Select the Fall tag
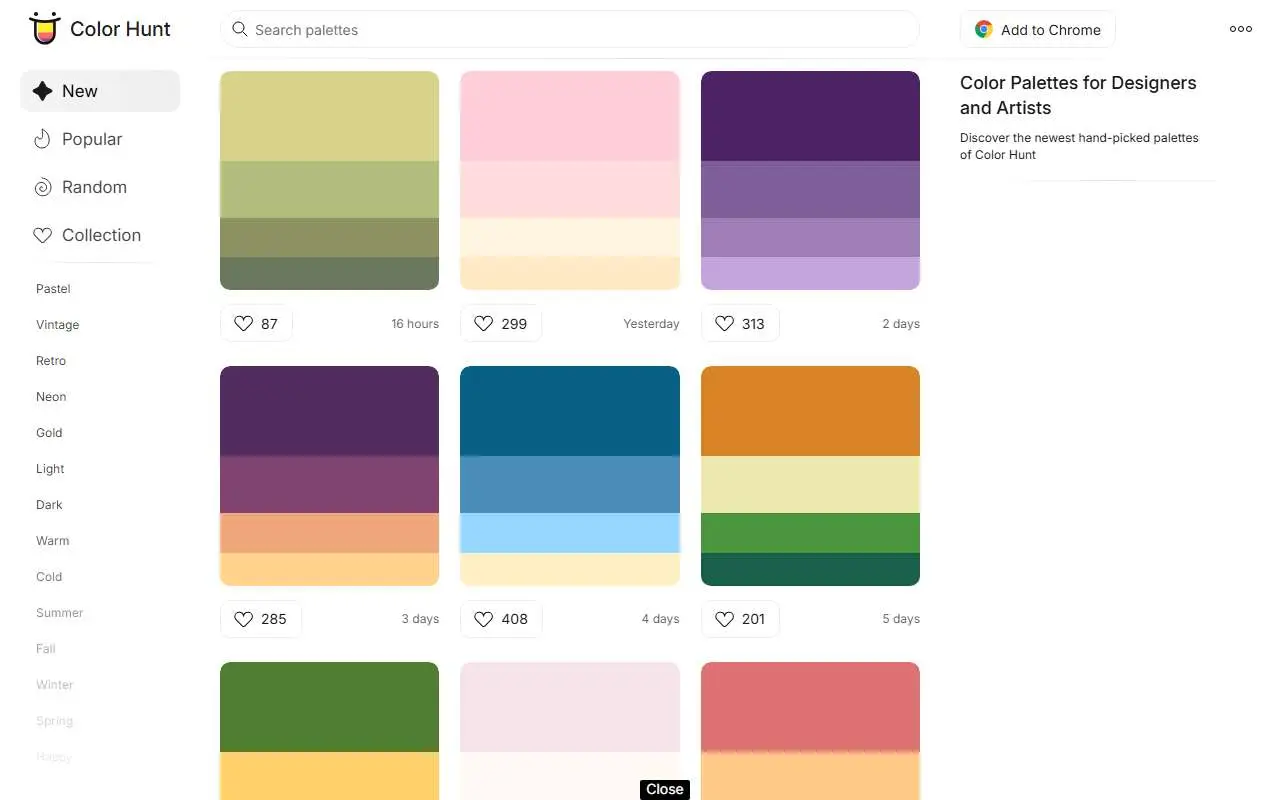 (46, 649)
